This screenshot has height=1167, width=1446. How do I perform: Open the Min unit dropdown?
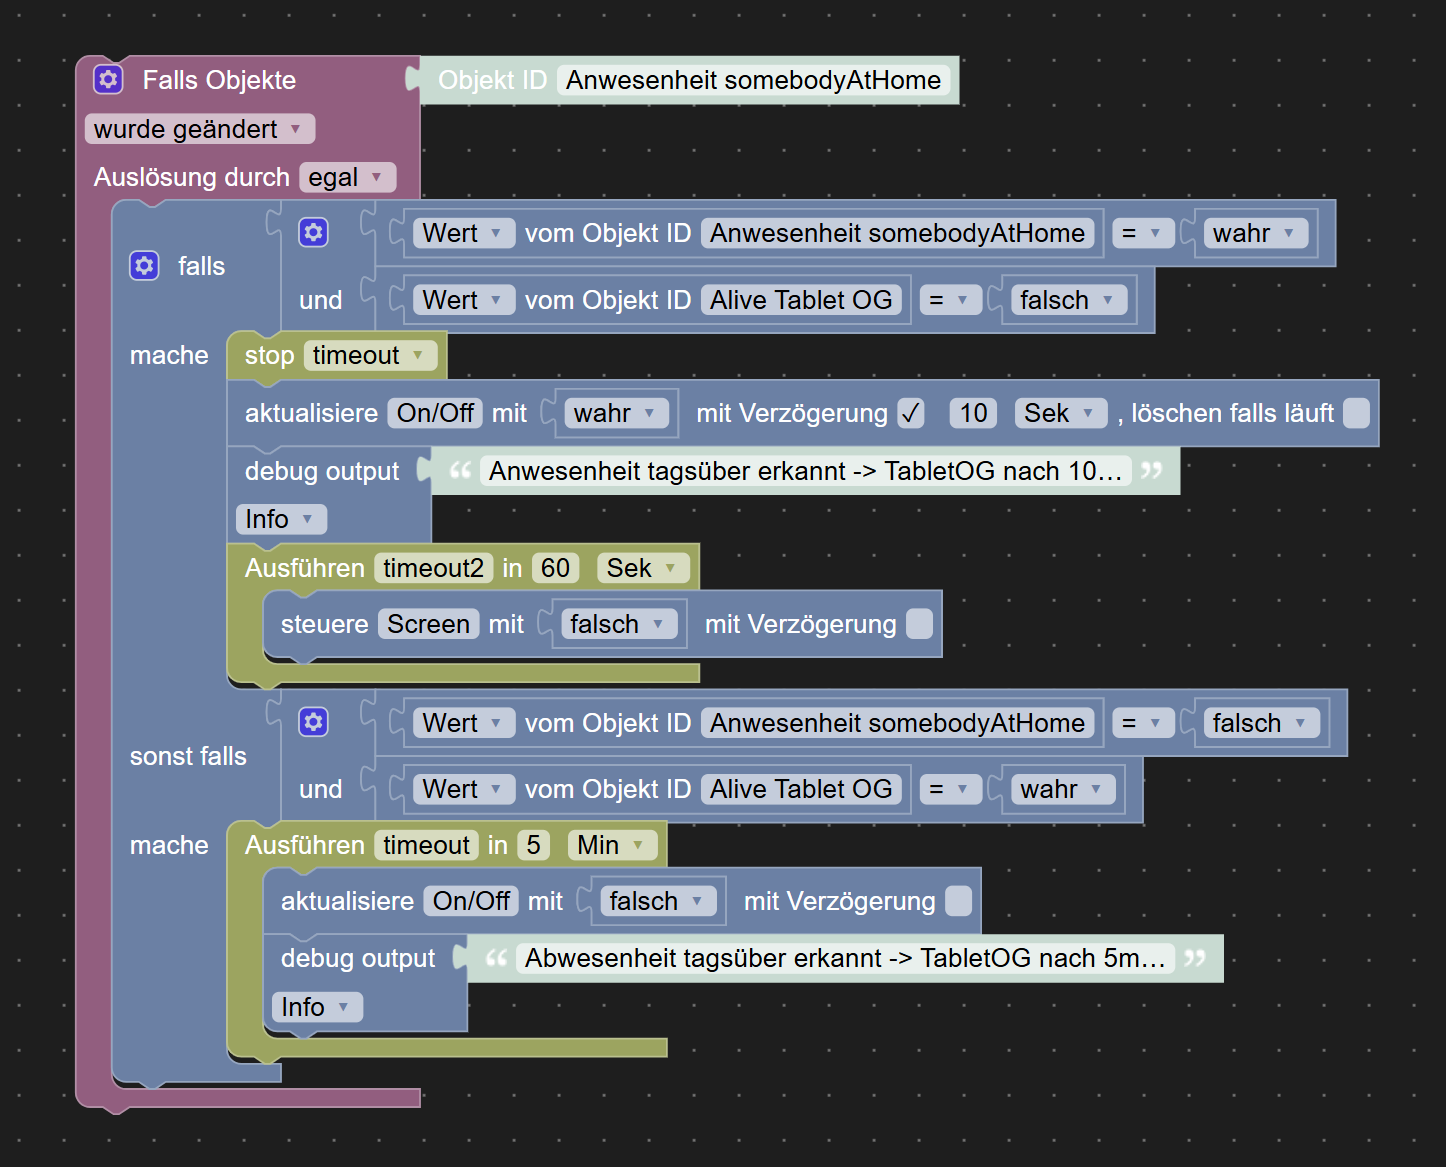pos(612,845)
